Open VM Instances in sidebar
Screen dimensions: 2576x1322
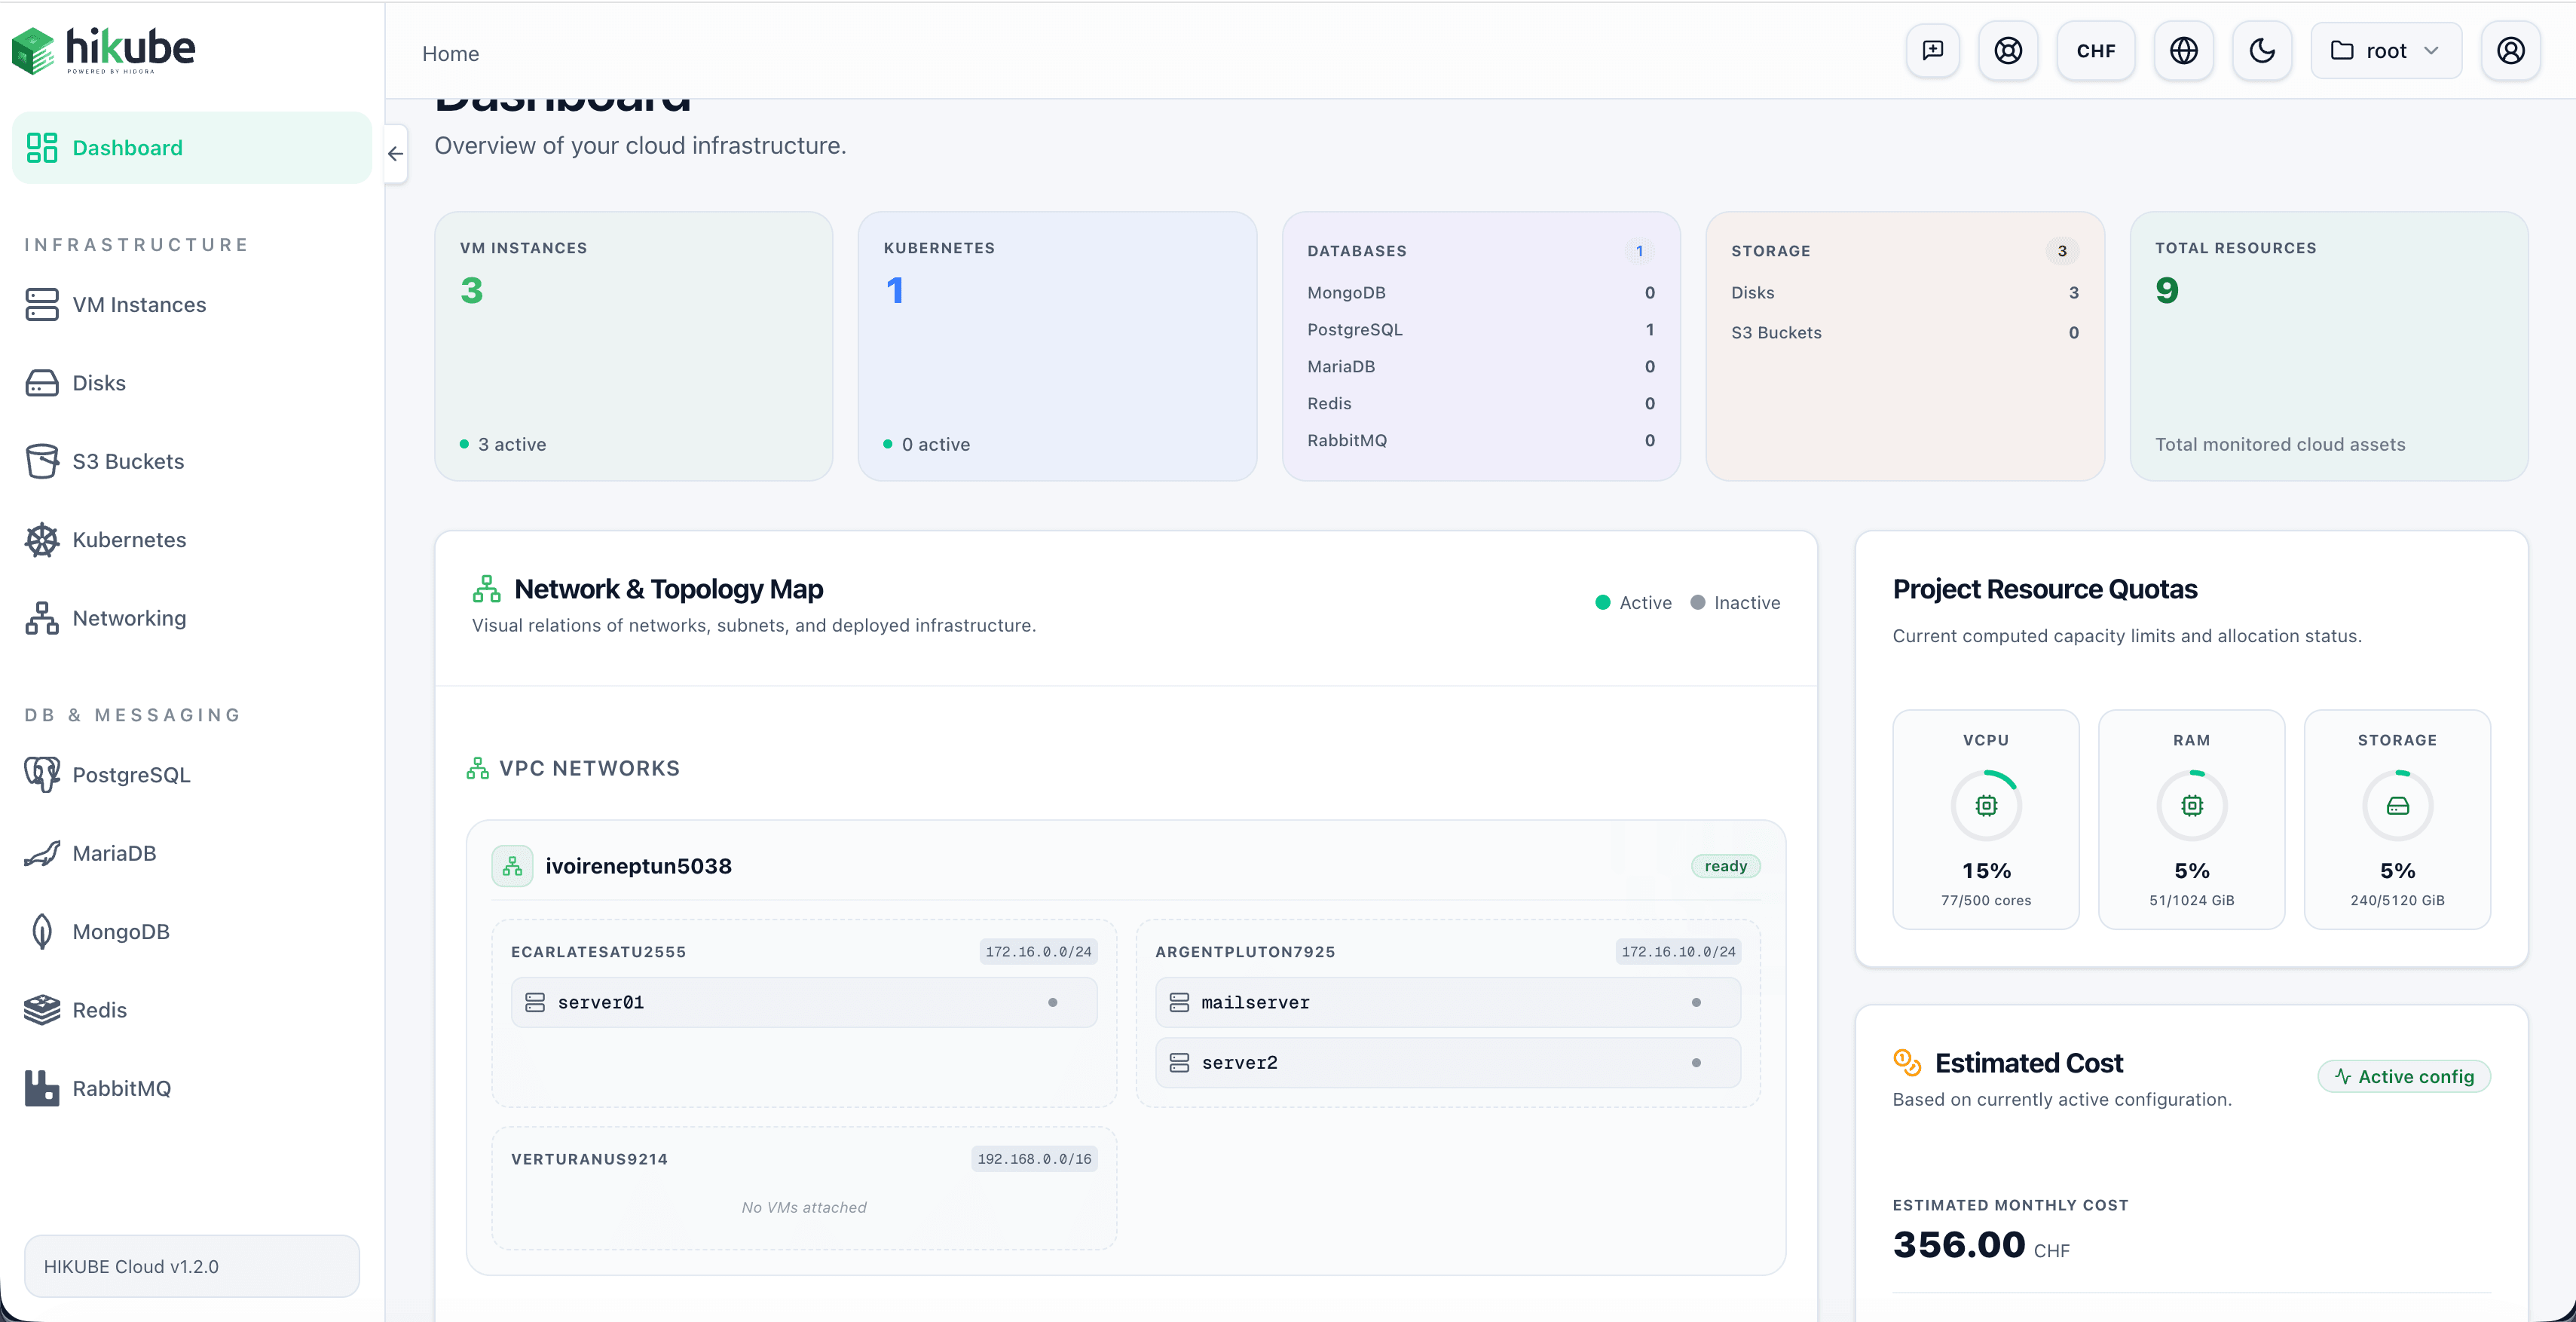tap(192, 304)
